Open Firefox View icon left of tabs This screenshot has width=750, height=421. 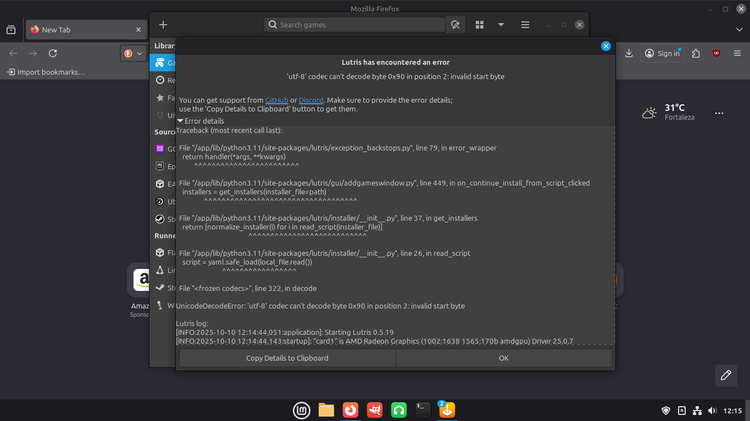[x=11, y=30]
